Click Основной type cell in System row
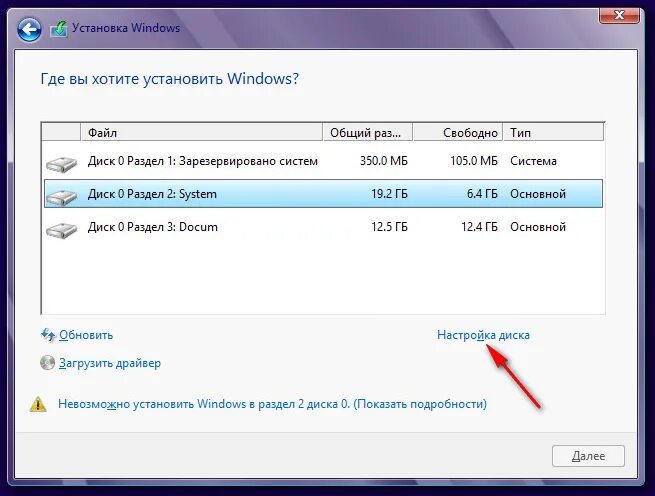The width and height of the screenshot is (655, 496). pos(538,194)
